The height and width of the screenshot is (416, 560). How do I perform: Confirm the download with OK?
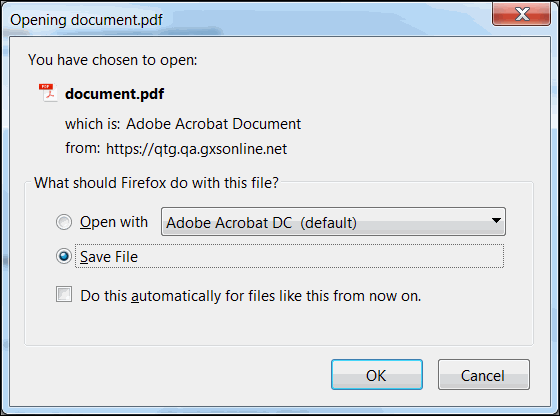click(377, 375)
